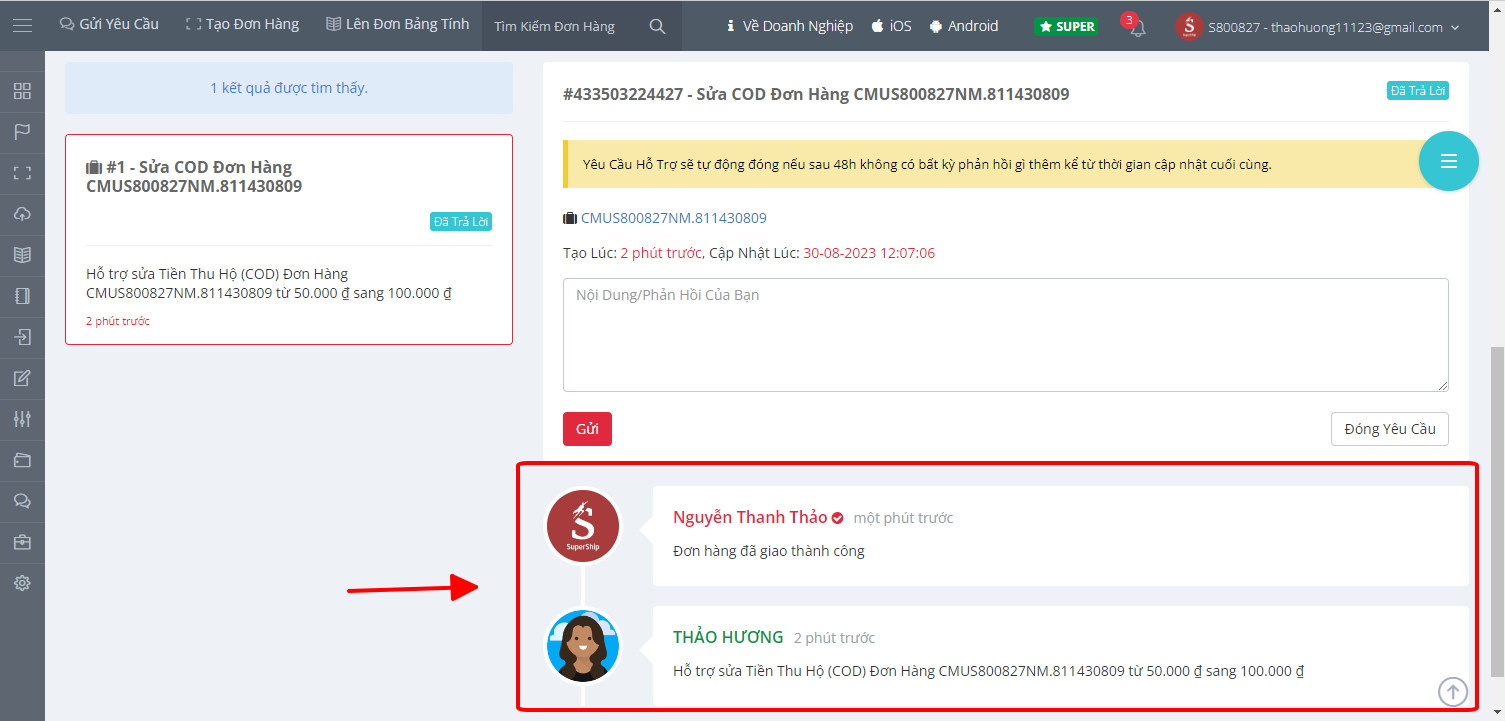
Task: Click the Nguyễn Thanh Thảo name
Action: 750,518
